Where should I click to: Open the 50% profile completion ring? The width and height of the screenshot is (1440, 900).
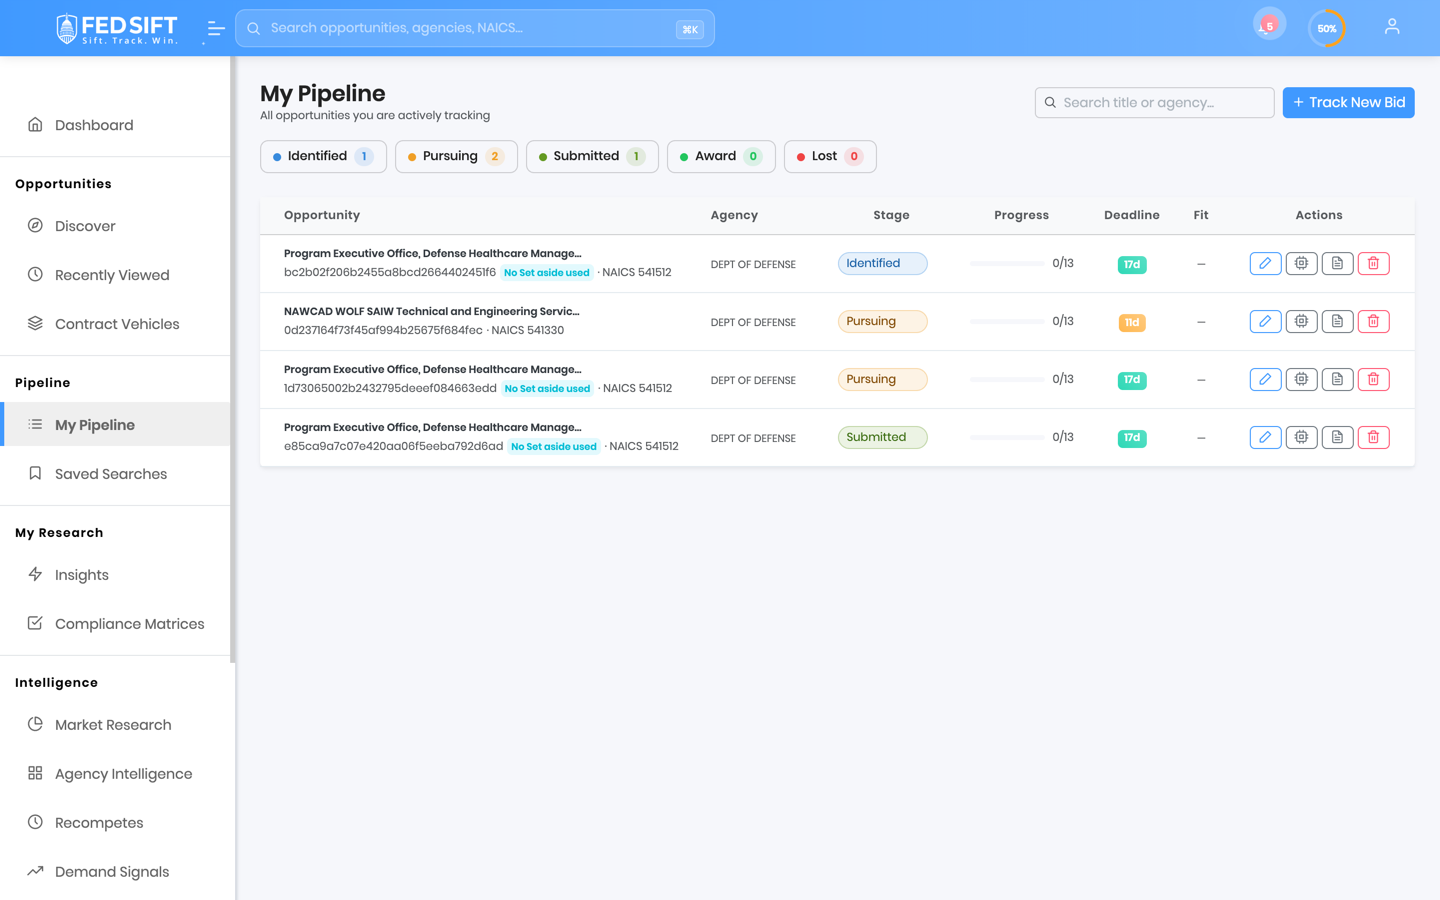click(1327, 28)
